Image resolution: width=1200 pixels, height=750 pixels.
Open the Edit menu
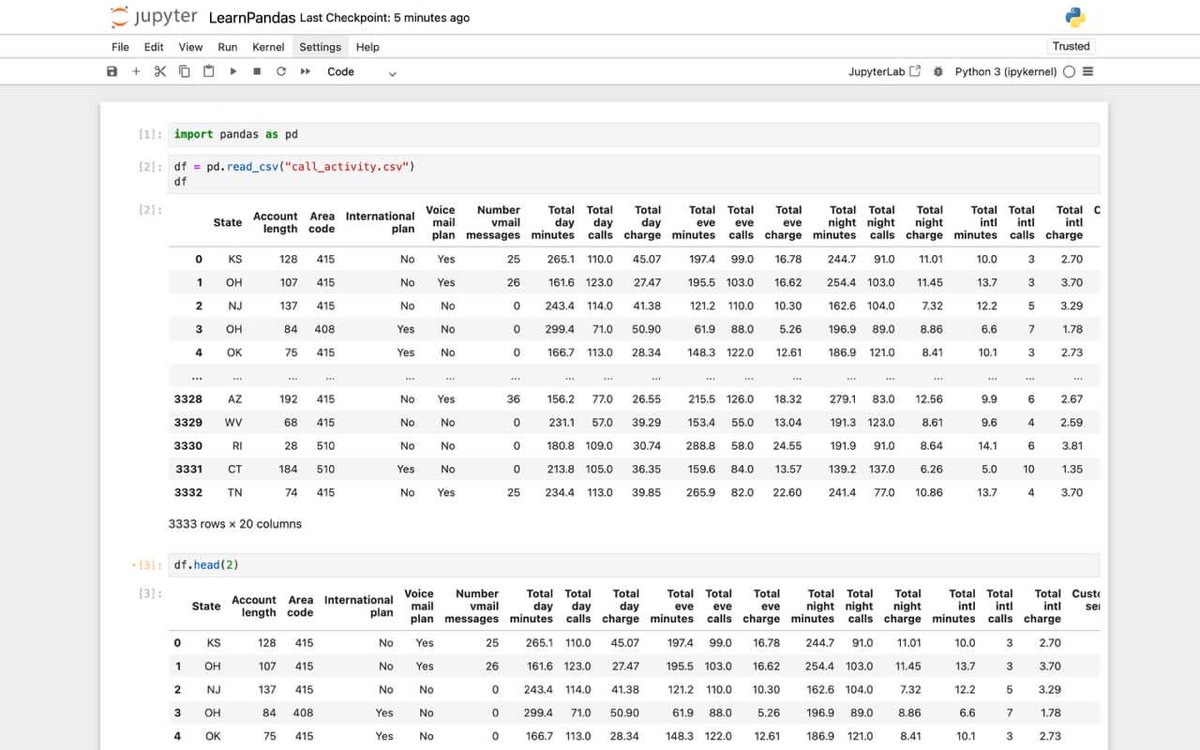(154, 47)
